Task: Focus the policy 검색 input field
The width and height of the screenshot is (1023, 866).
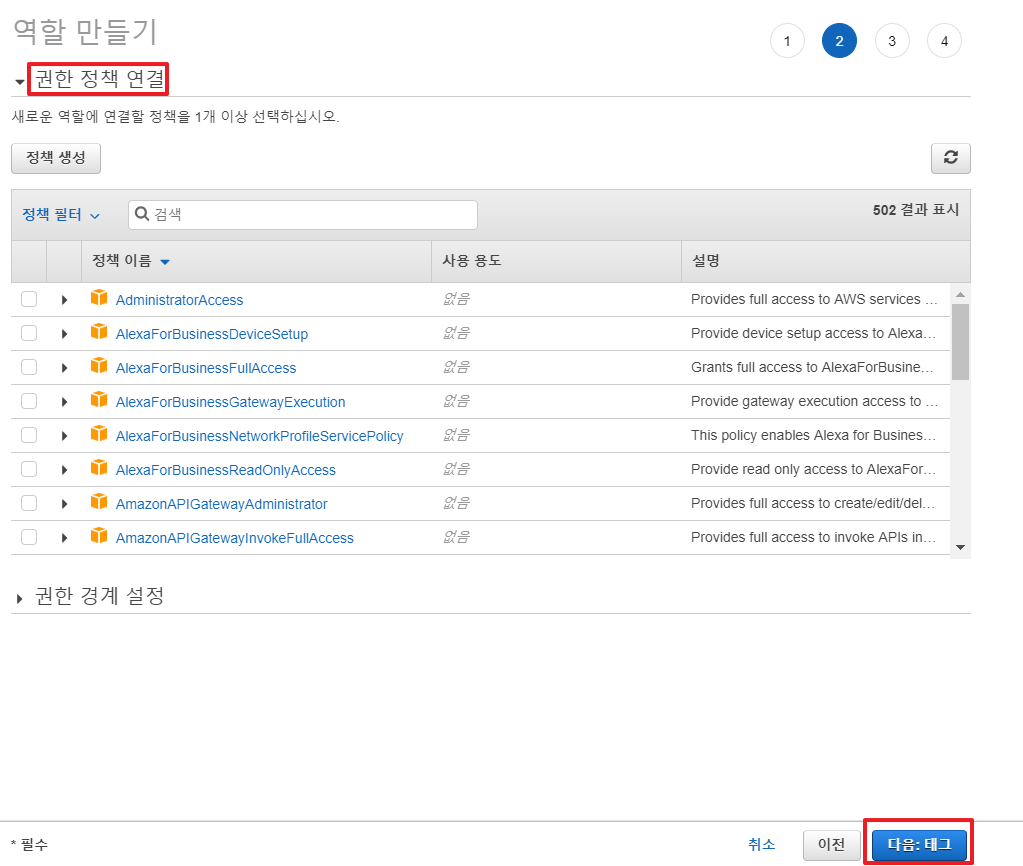Action: (310, 214)
